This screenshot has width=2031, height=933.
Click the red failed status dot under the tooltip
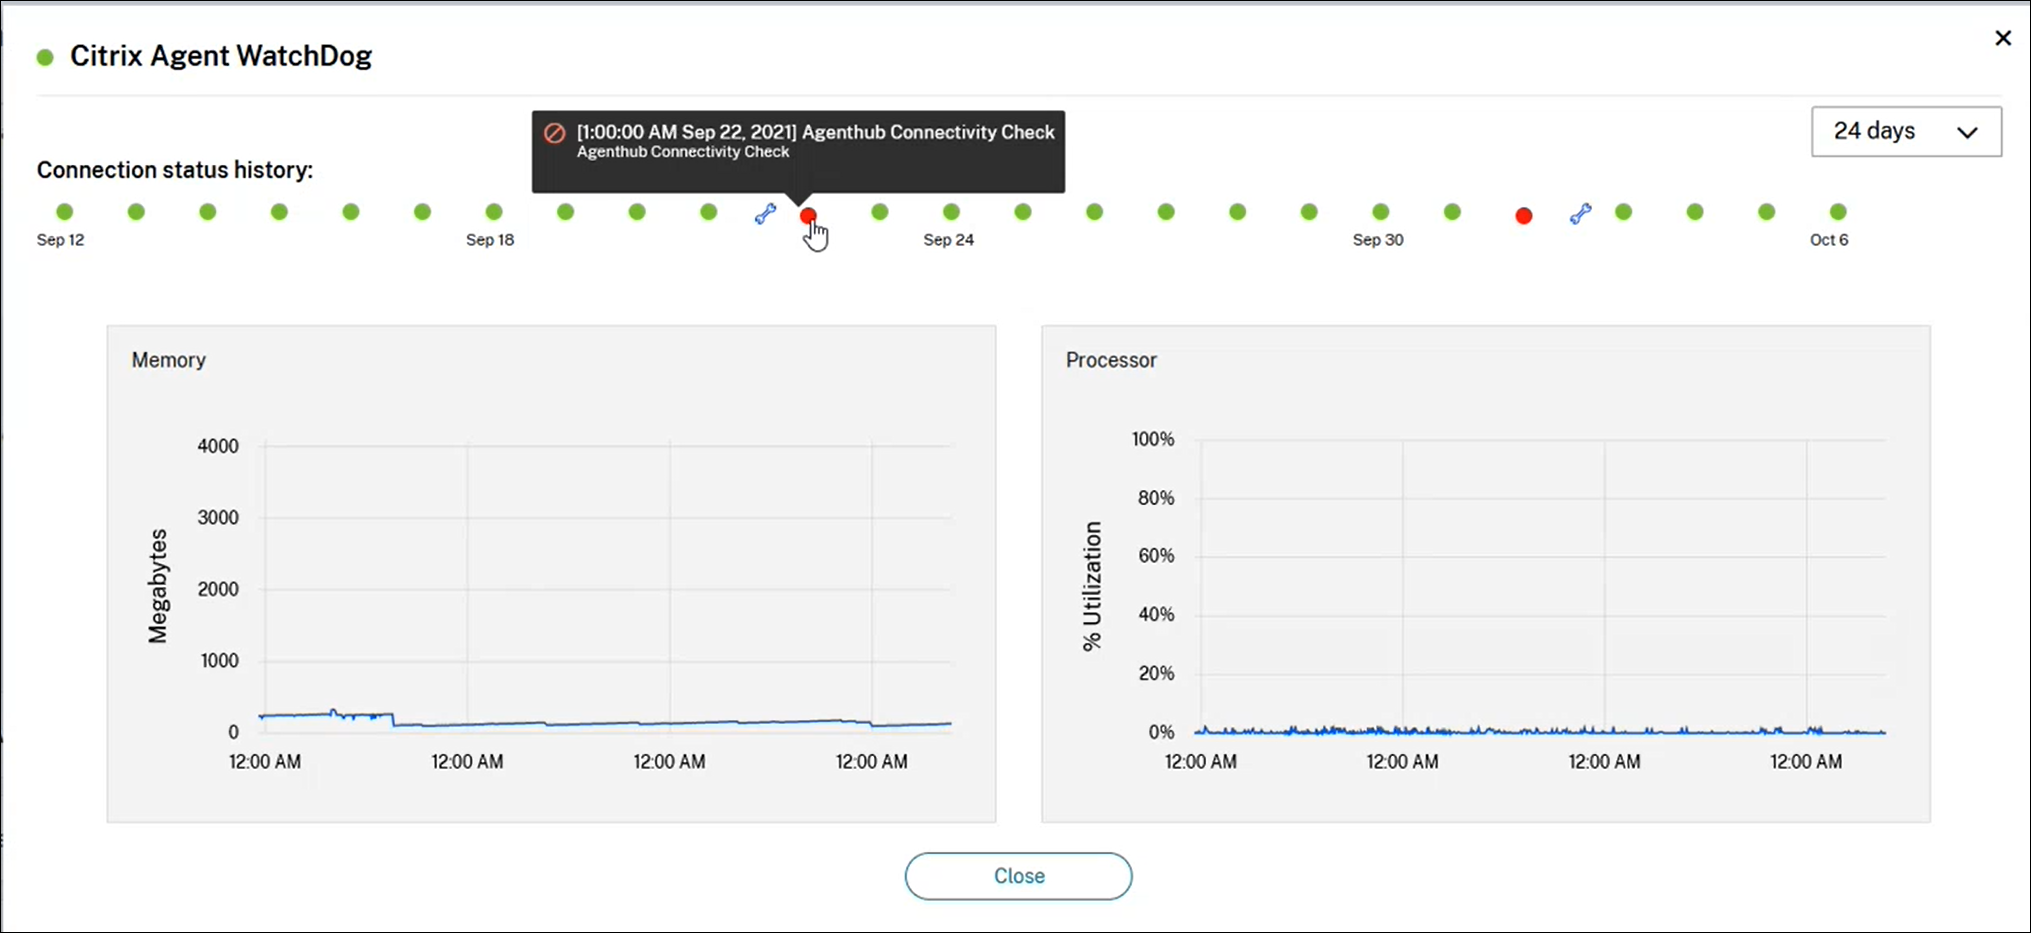click(x=808, y=215)
